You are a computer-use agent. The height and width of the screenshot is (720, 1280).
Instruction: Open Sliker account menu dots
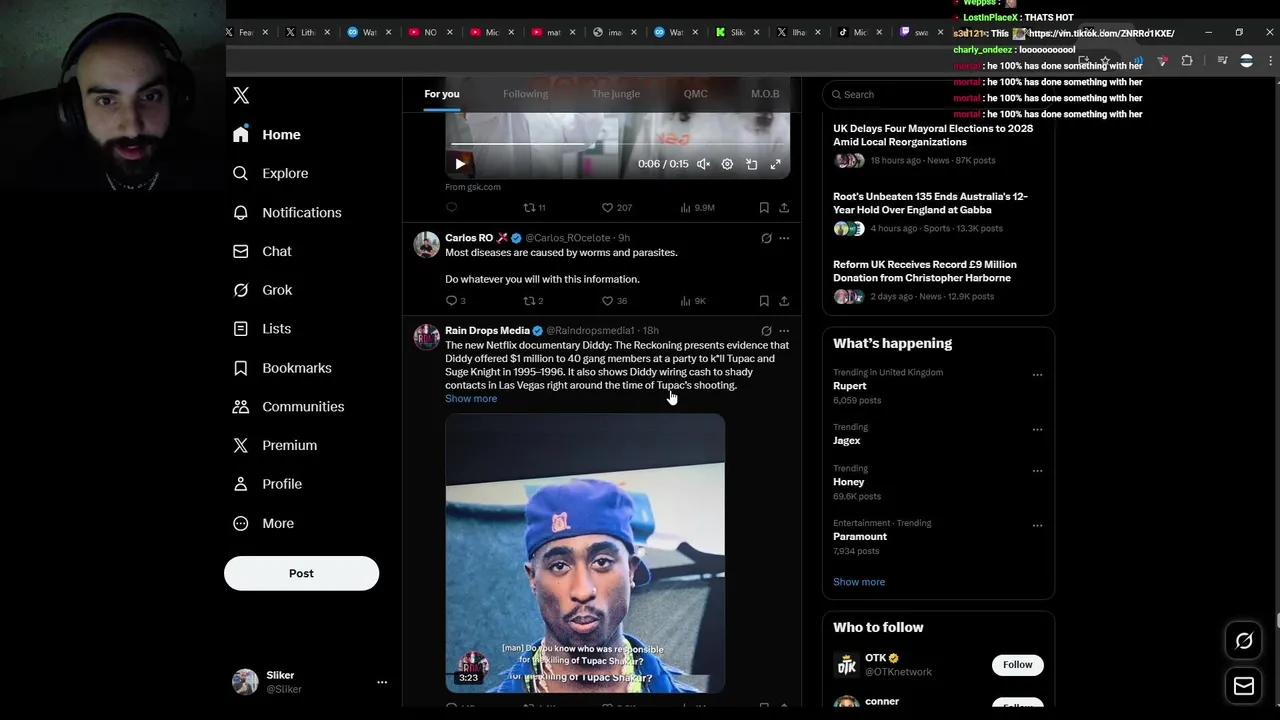point(381,682)
